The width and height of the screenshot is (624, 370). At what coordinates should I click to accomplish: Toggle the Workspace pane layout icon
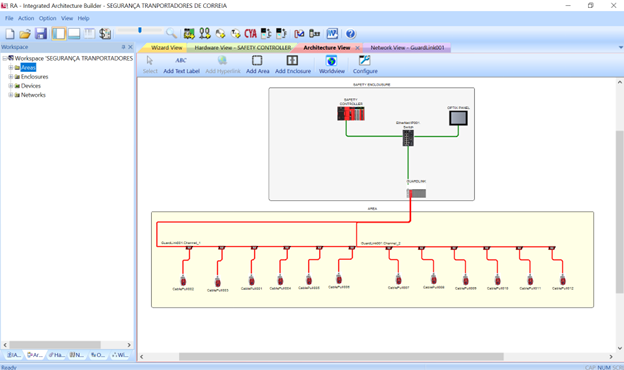tap(58, 34)
